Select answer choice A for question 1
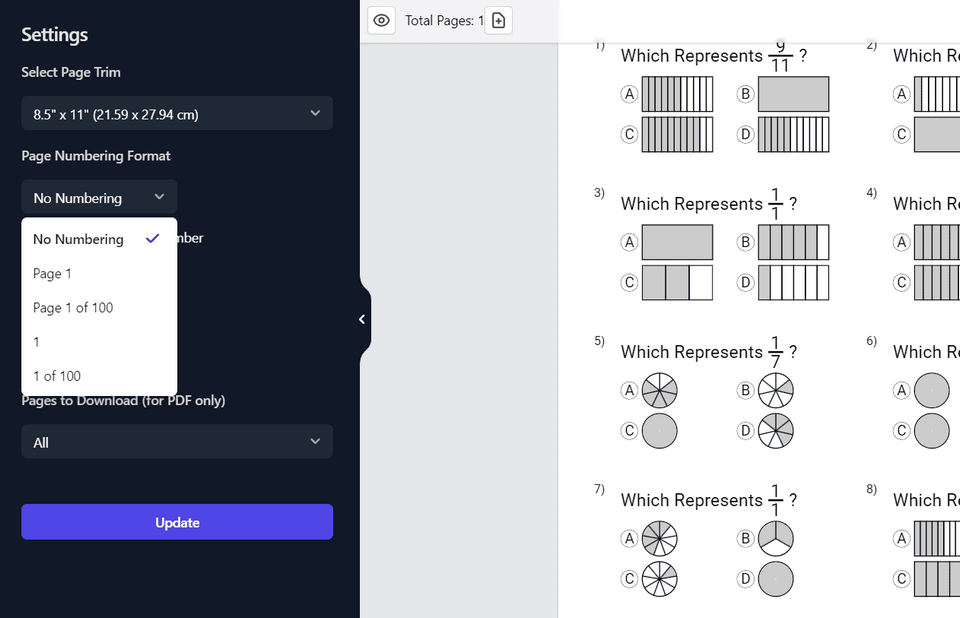 628,93
